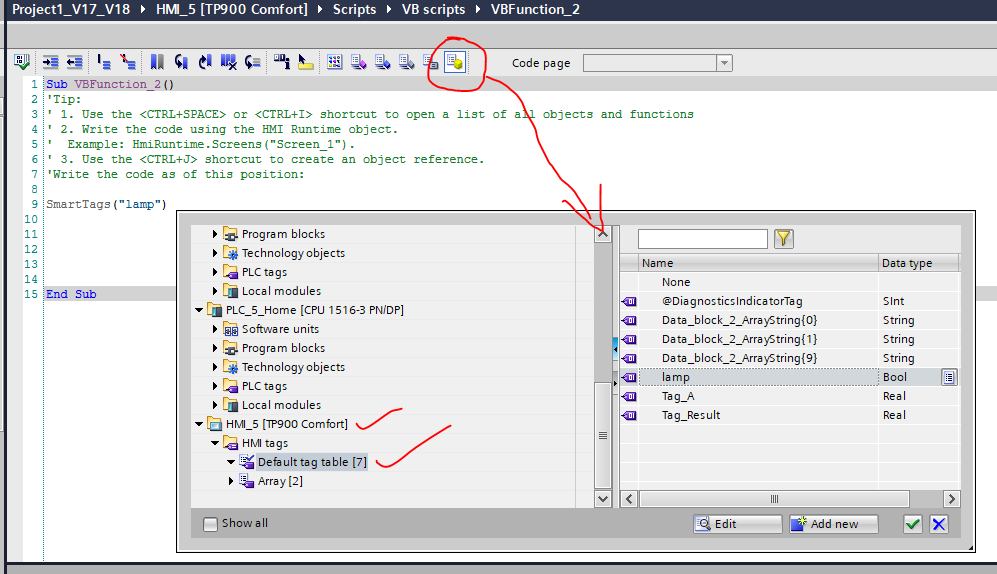Screen dimensions: 997x574
Task: Collapse the HMI_5 [TP900 Comfort] node
Action: click(x=199, y=424)
